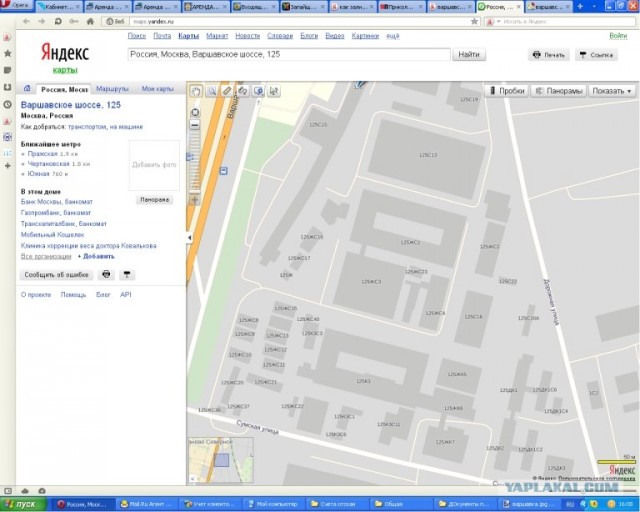Viewport: 640px width, 512px height.
Task: Click the 'what's here' cursor info tool
Action: tap(274, 91)
